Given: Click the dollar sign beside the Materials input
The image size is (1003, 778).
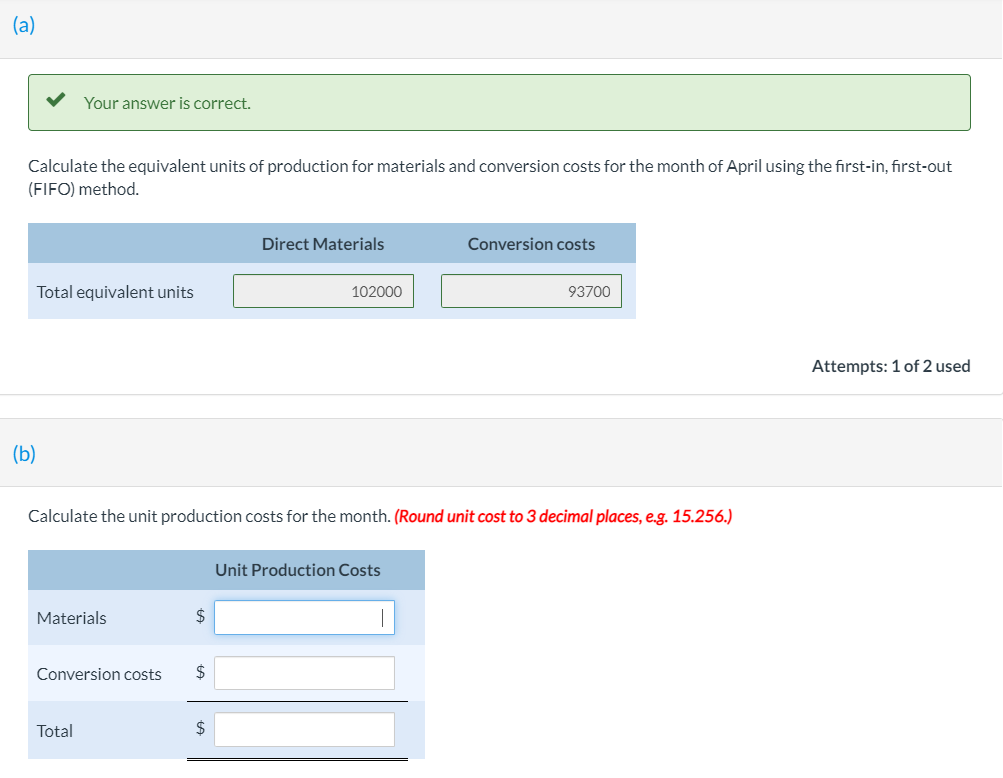Looking at the screenshot, I should [200, 617].
